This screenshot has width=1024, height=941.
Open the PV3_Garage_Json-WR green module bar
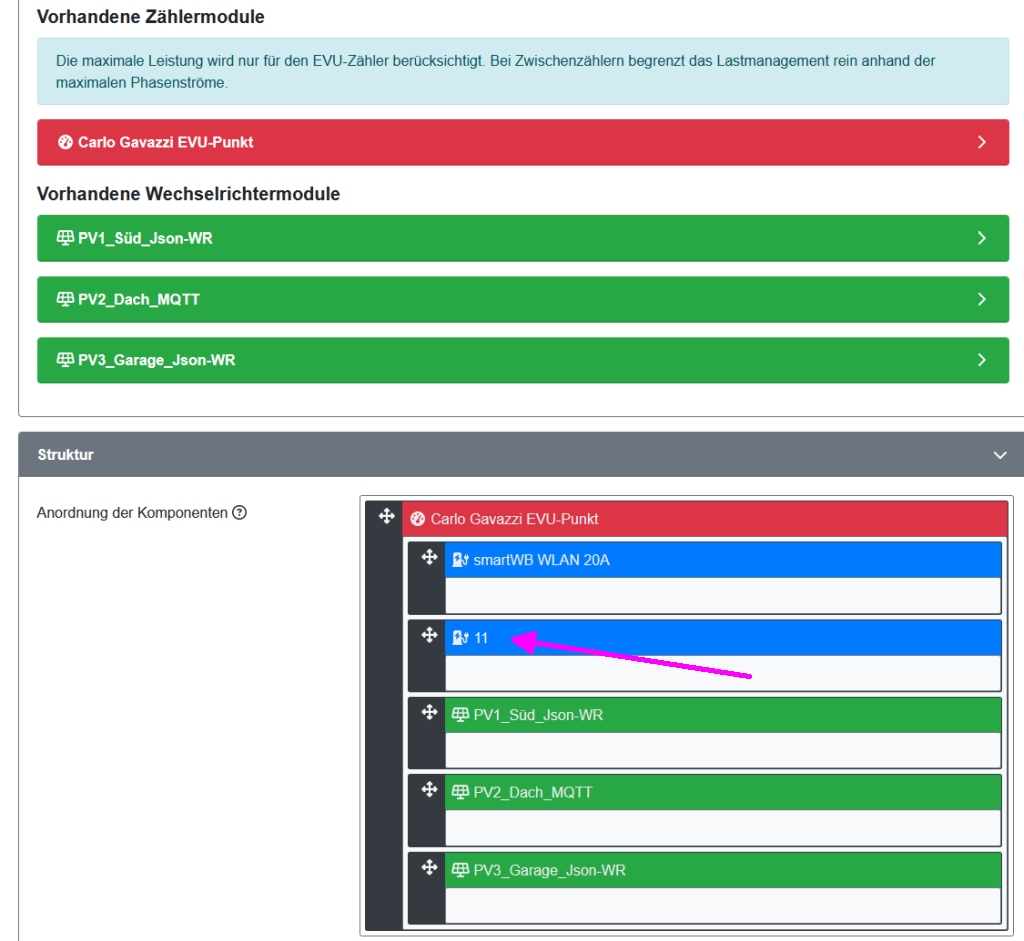point(523,360)
